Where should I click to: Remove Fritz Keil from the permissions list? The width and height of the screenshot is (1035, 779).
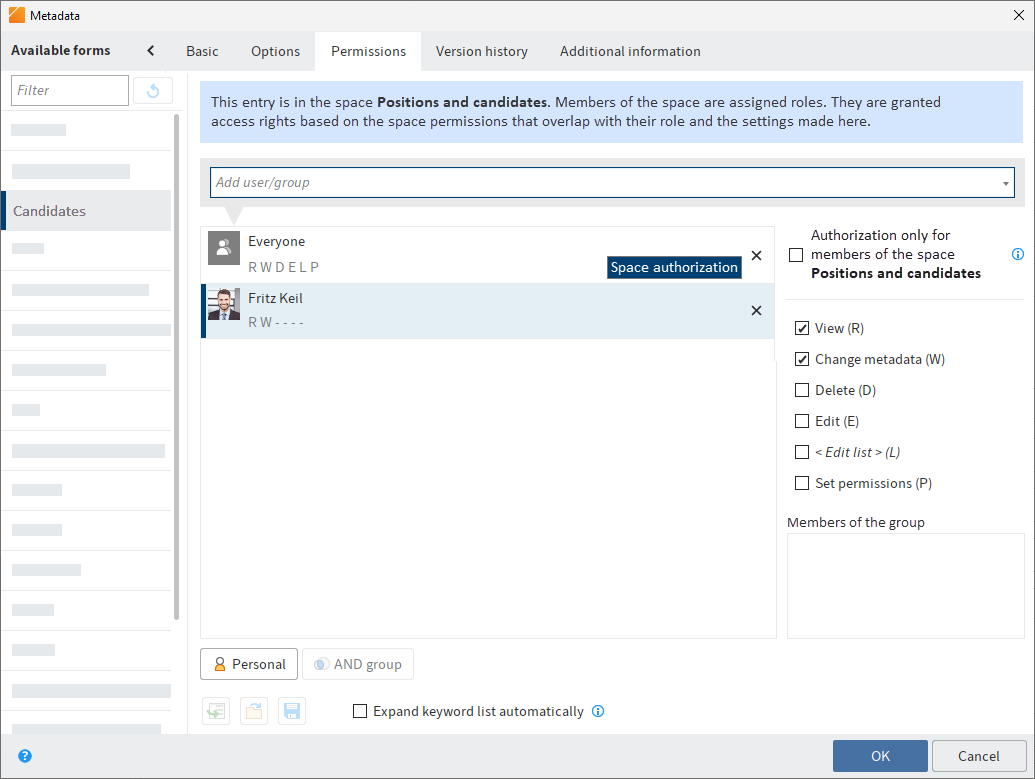click(756, 310)
